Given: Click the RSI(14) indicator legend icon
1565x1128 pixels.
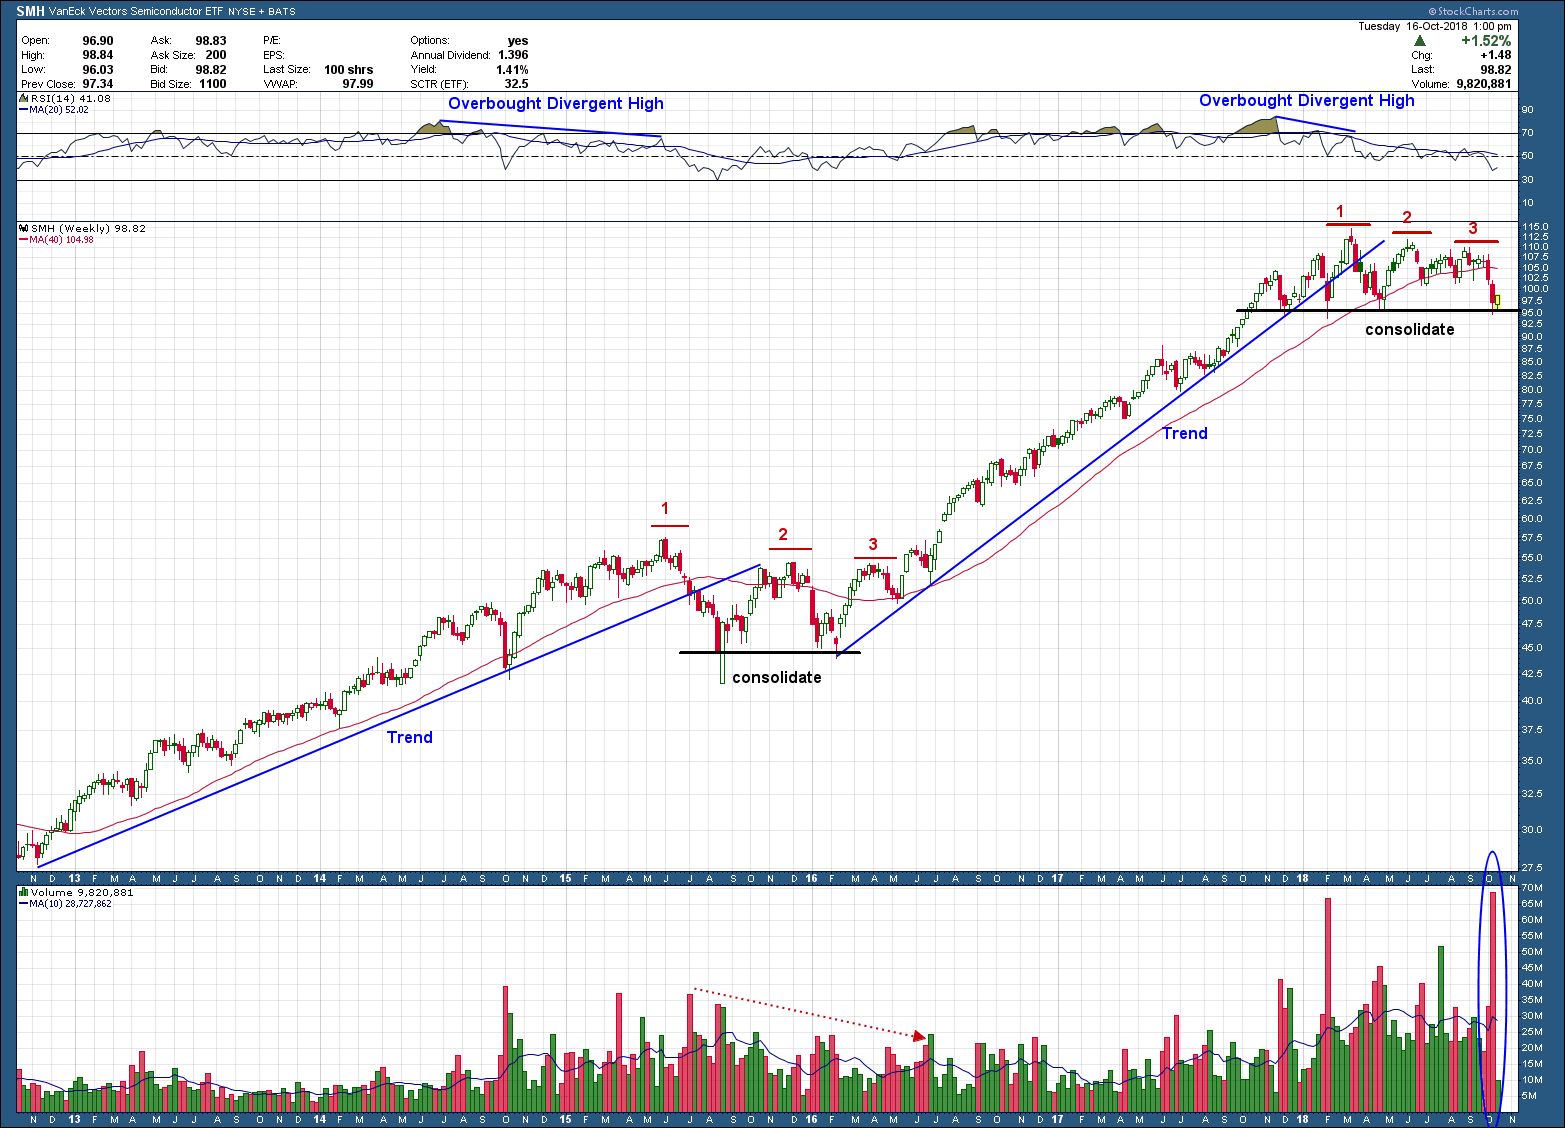Looking at the screenshot, I should coord(24,99).
